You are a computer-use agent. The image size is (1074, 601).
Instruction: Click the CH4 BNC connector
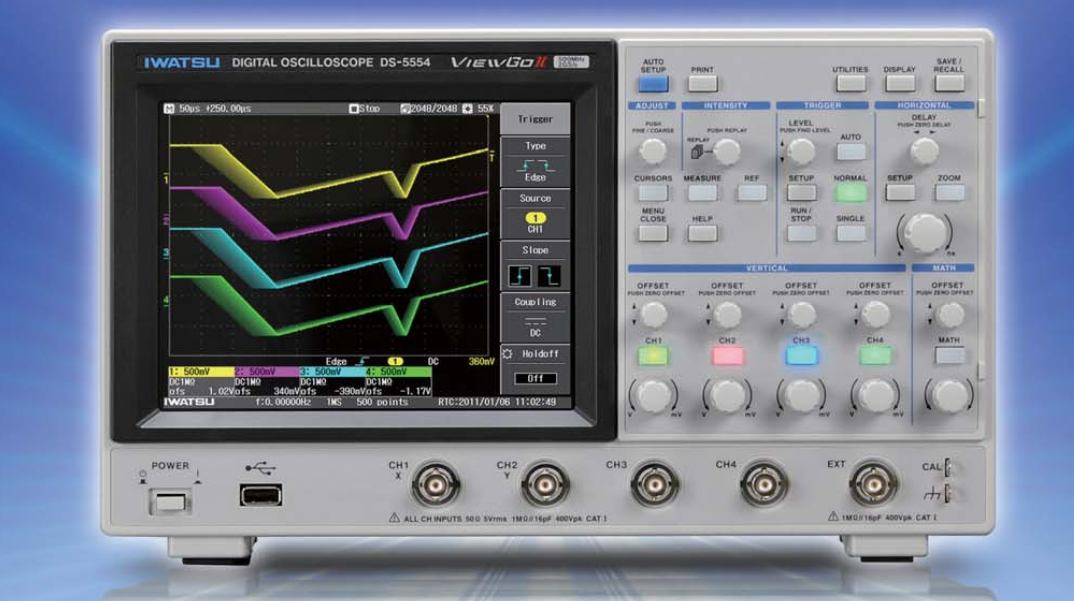click(x=764, y=485)
